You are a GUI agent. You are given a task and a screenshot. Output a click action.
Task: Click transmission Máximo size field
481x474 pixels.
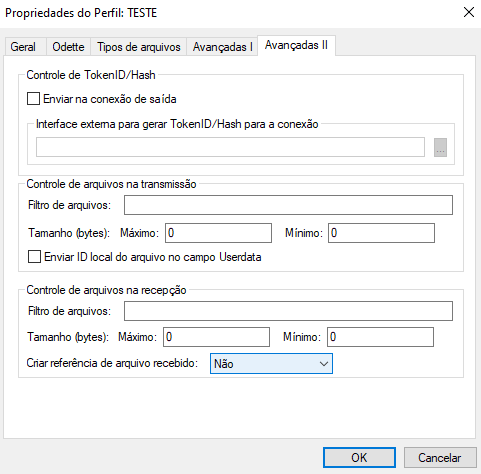click(218, 233)
